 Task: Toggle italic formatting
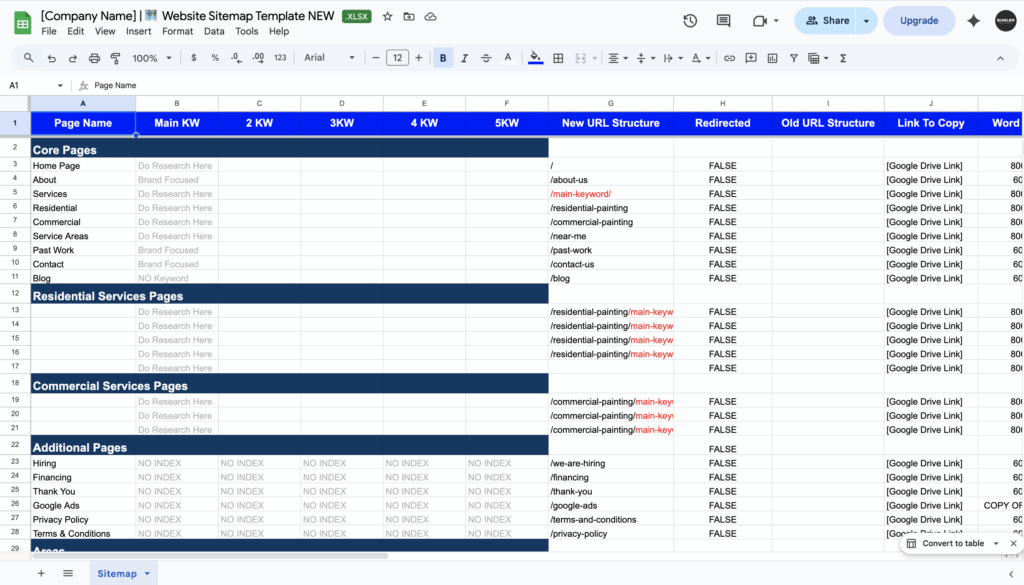pyautogui.click(x=465, y=58)
